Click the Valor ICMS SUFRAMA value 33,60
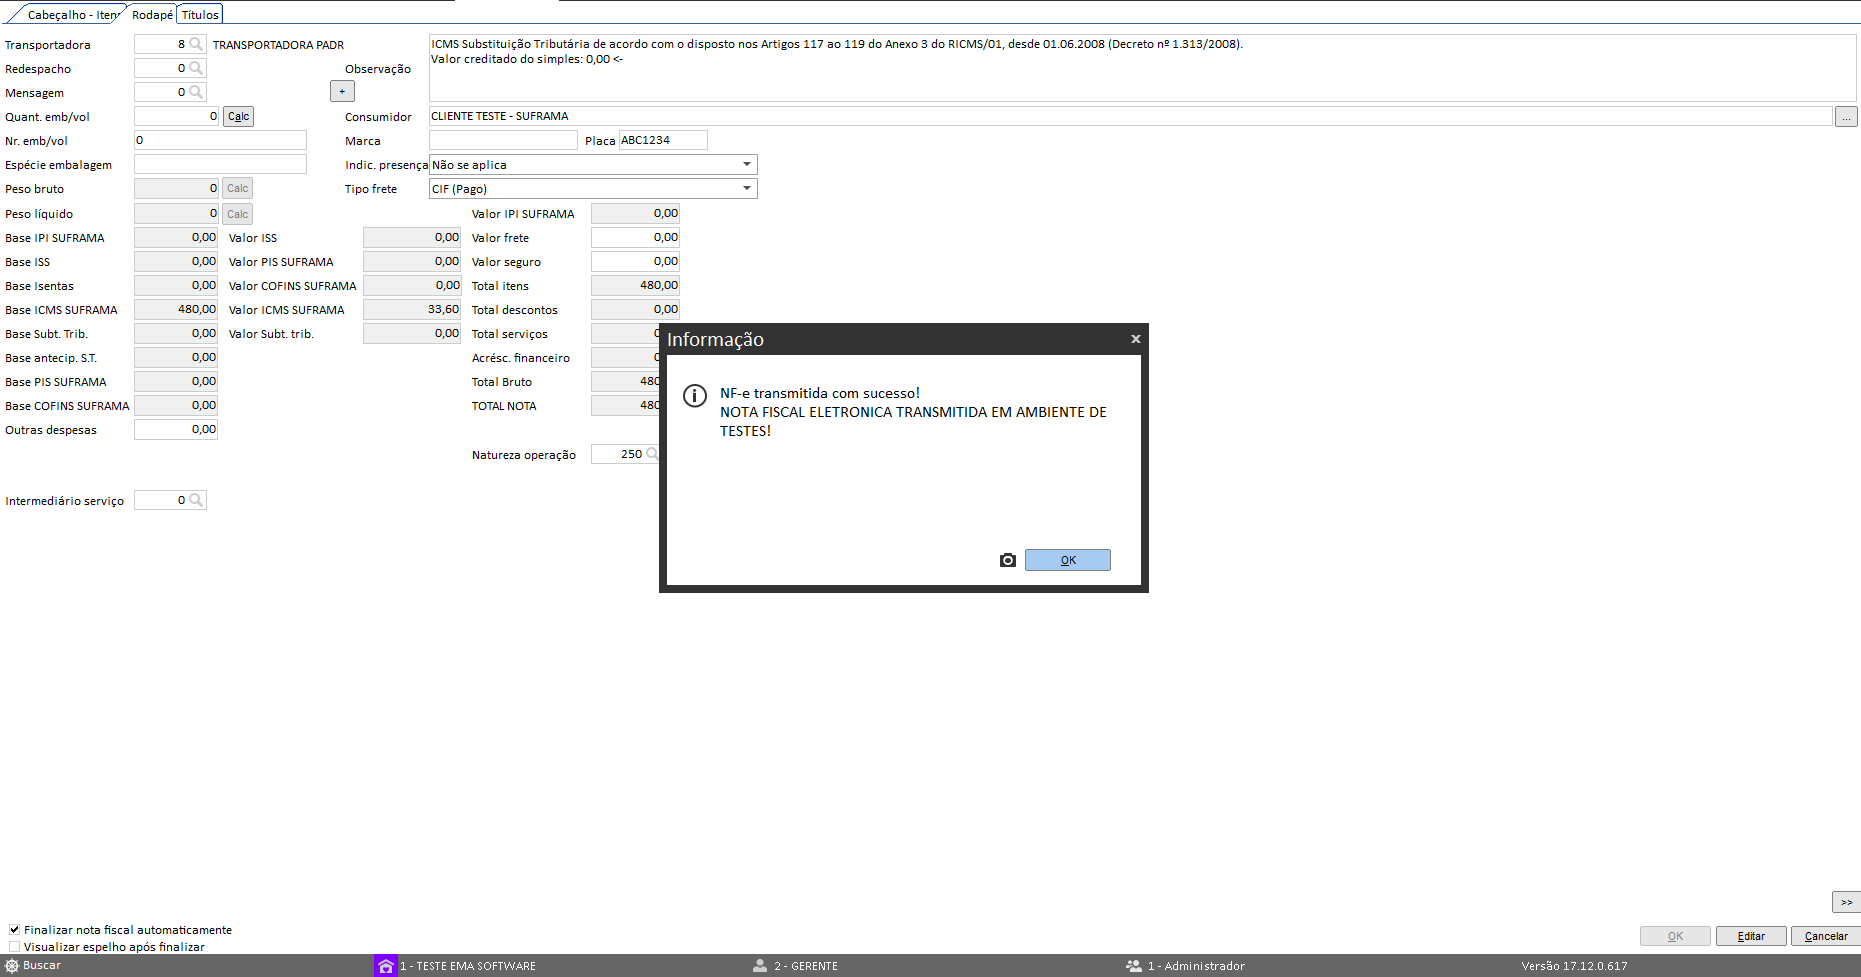The height and width of the screenshot is (977, 1861). click(x=412, y=310)
